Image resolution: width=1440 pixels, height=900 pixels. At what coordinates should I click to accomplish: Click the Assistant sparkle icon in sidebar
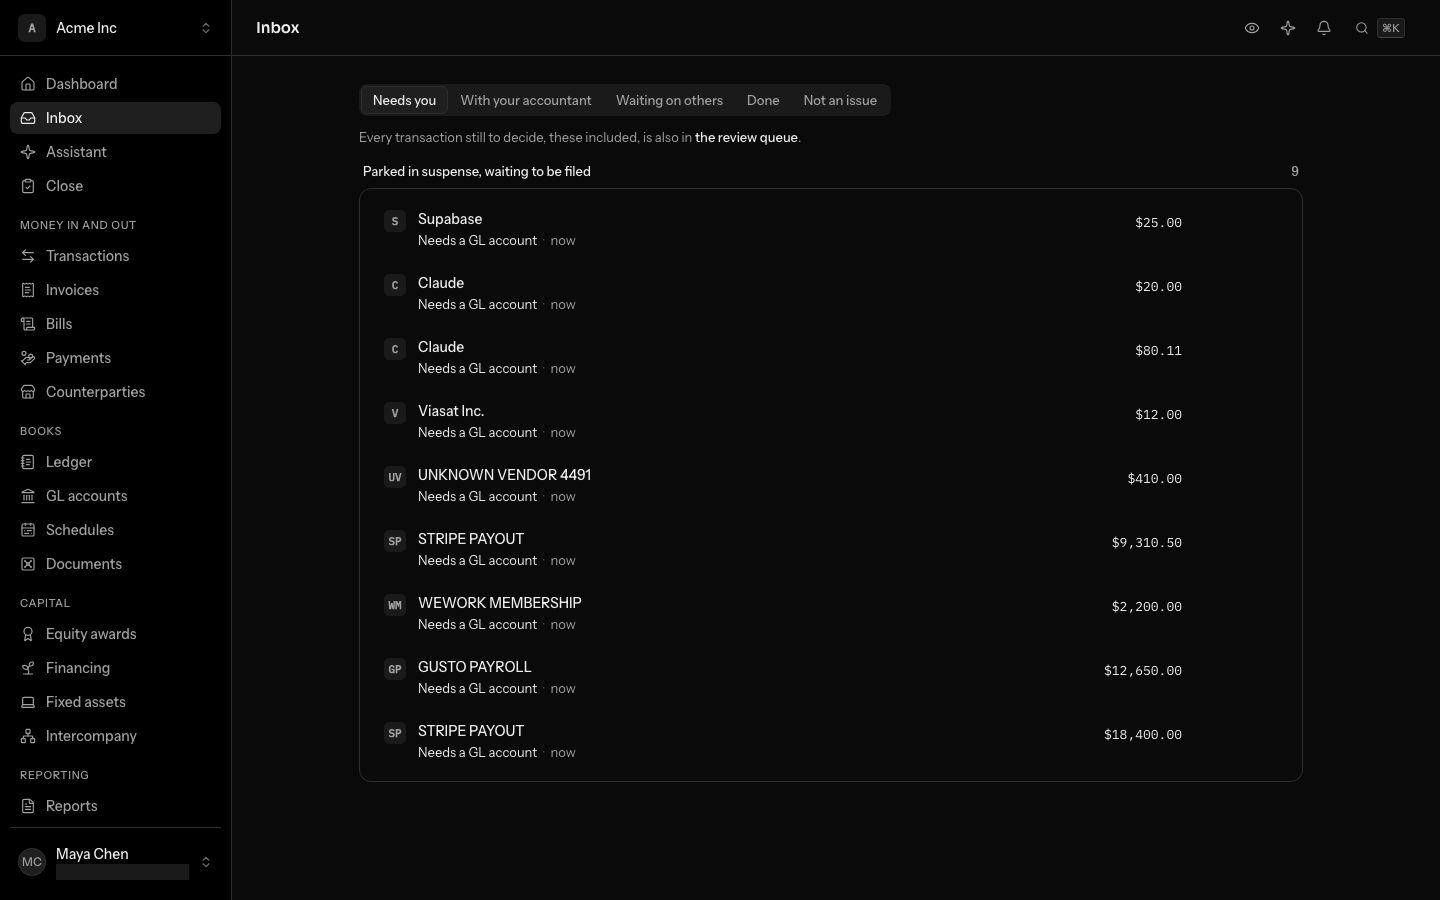(28, 152)
